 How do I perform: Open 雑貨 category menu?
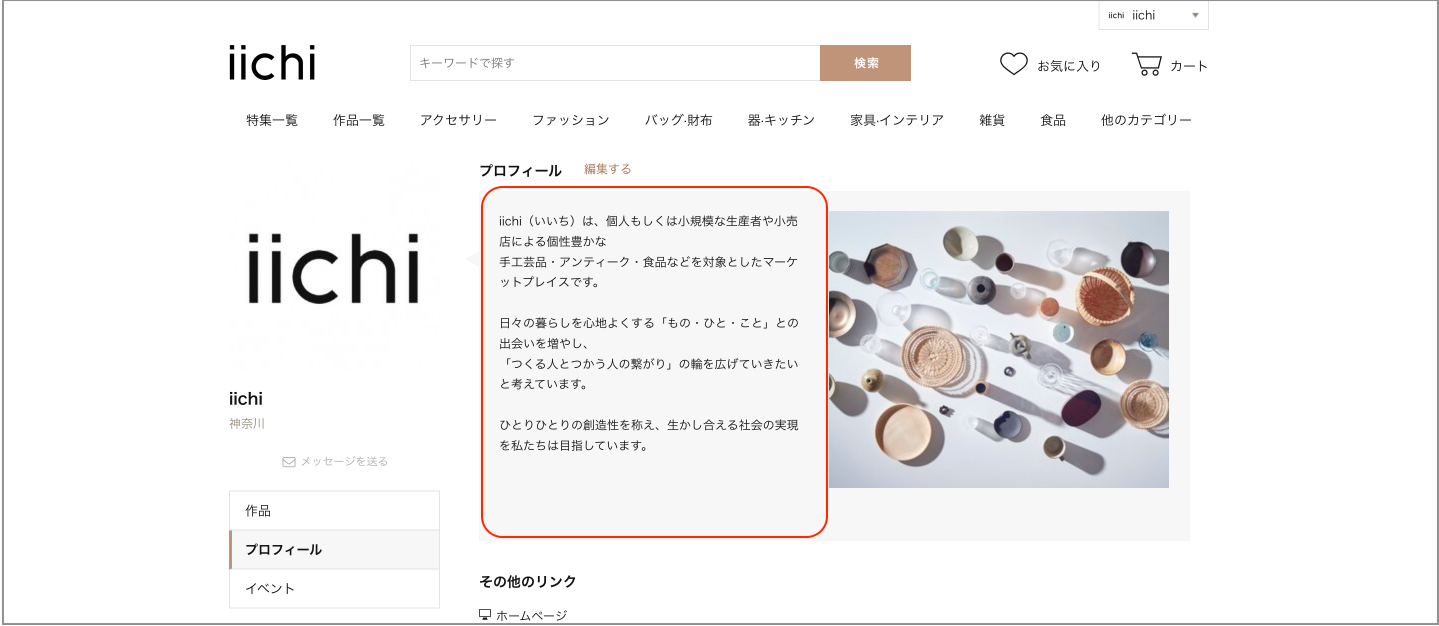coord(992,120)
